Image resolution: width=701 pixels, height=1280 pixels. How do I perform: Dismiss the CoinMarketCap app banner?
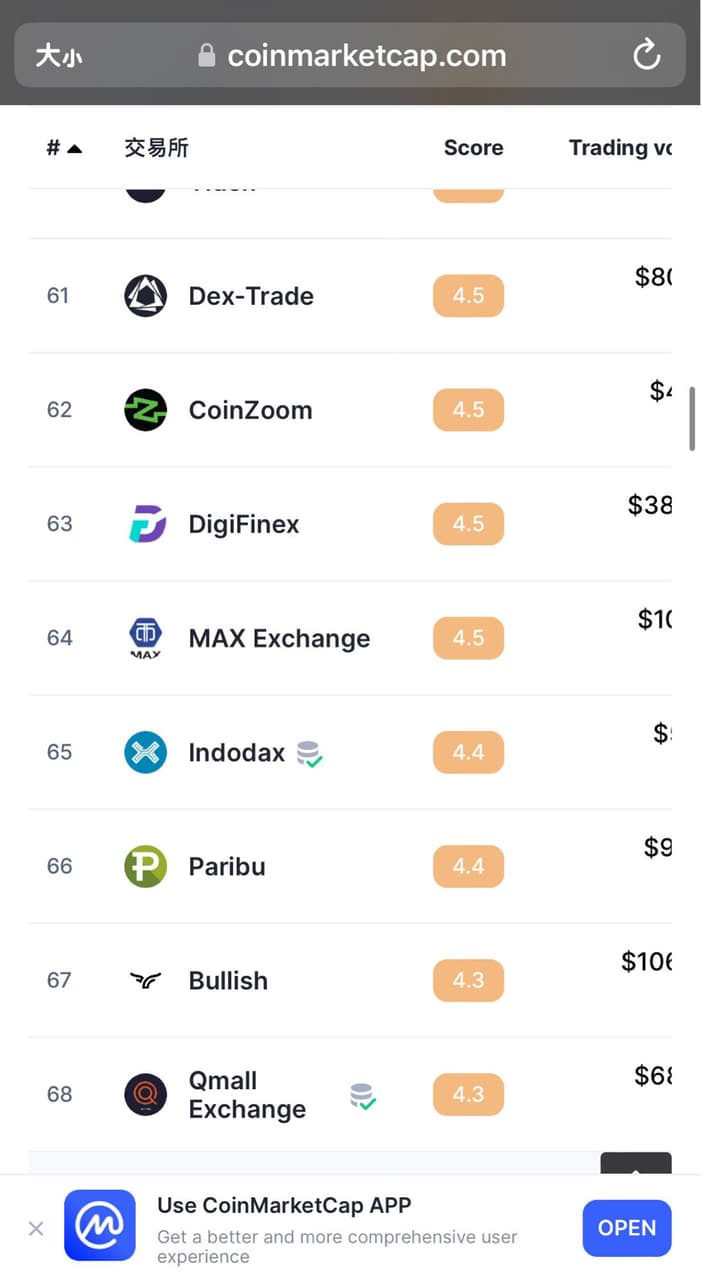tap(36, 1228)
